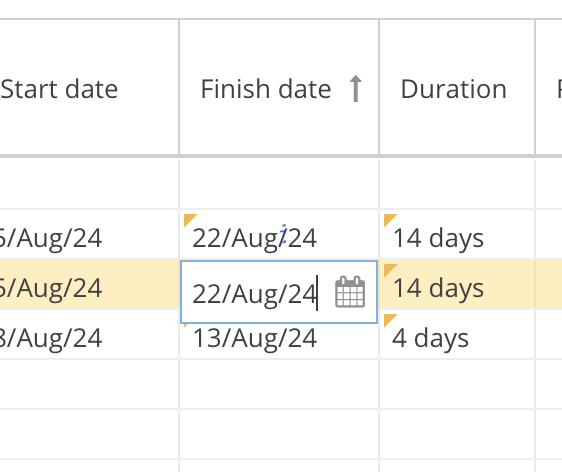
Task: Select the start date in highlighted row
Action: coord(51,288)
